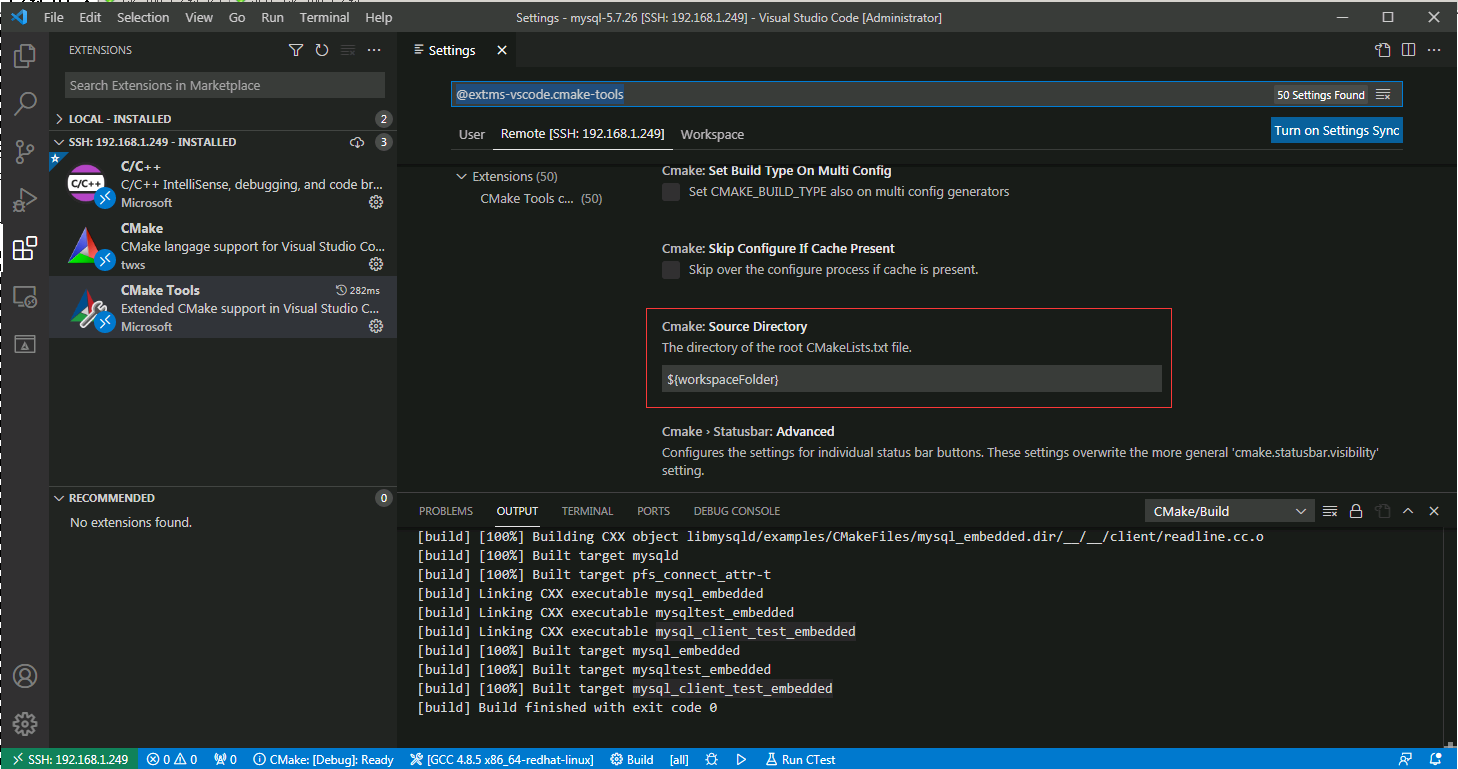Viewport: 1458px width, 769px height.
Task: Open the Selection menu
Action: 143,18
